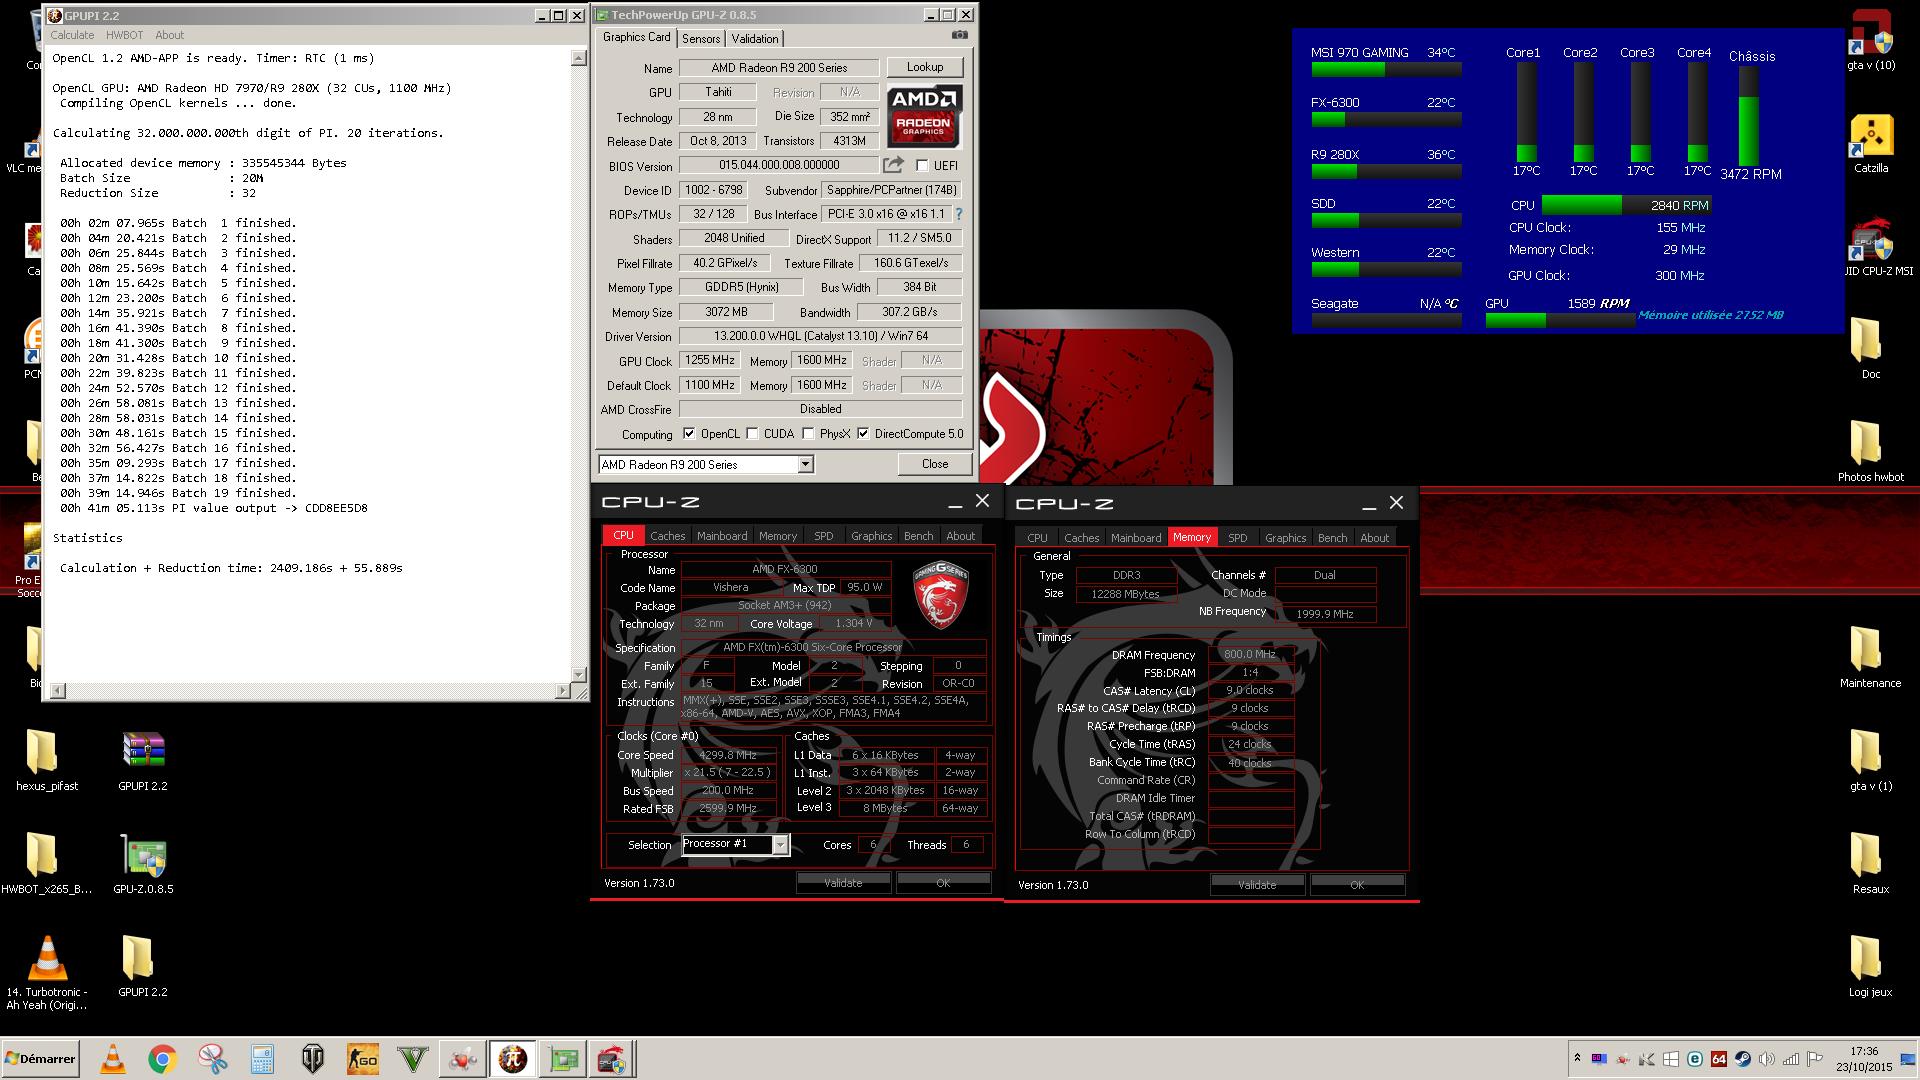The height and width of the screenshot is (1080, 1920).
Task: Click the green Châssis fan level bar
Action: click(x=1748, y=131)
